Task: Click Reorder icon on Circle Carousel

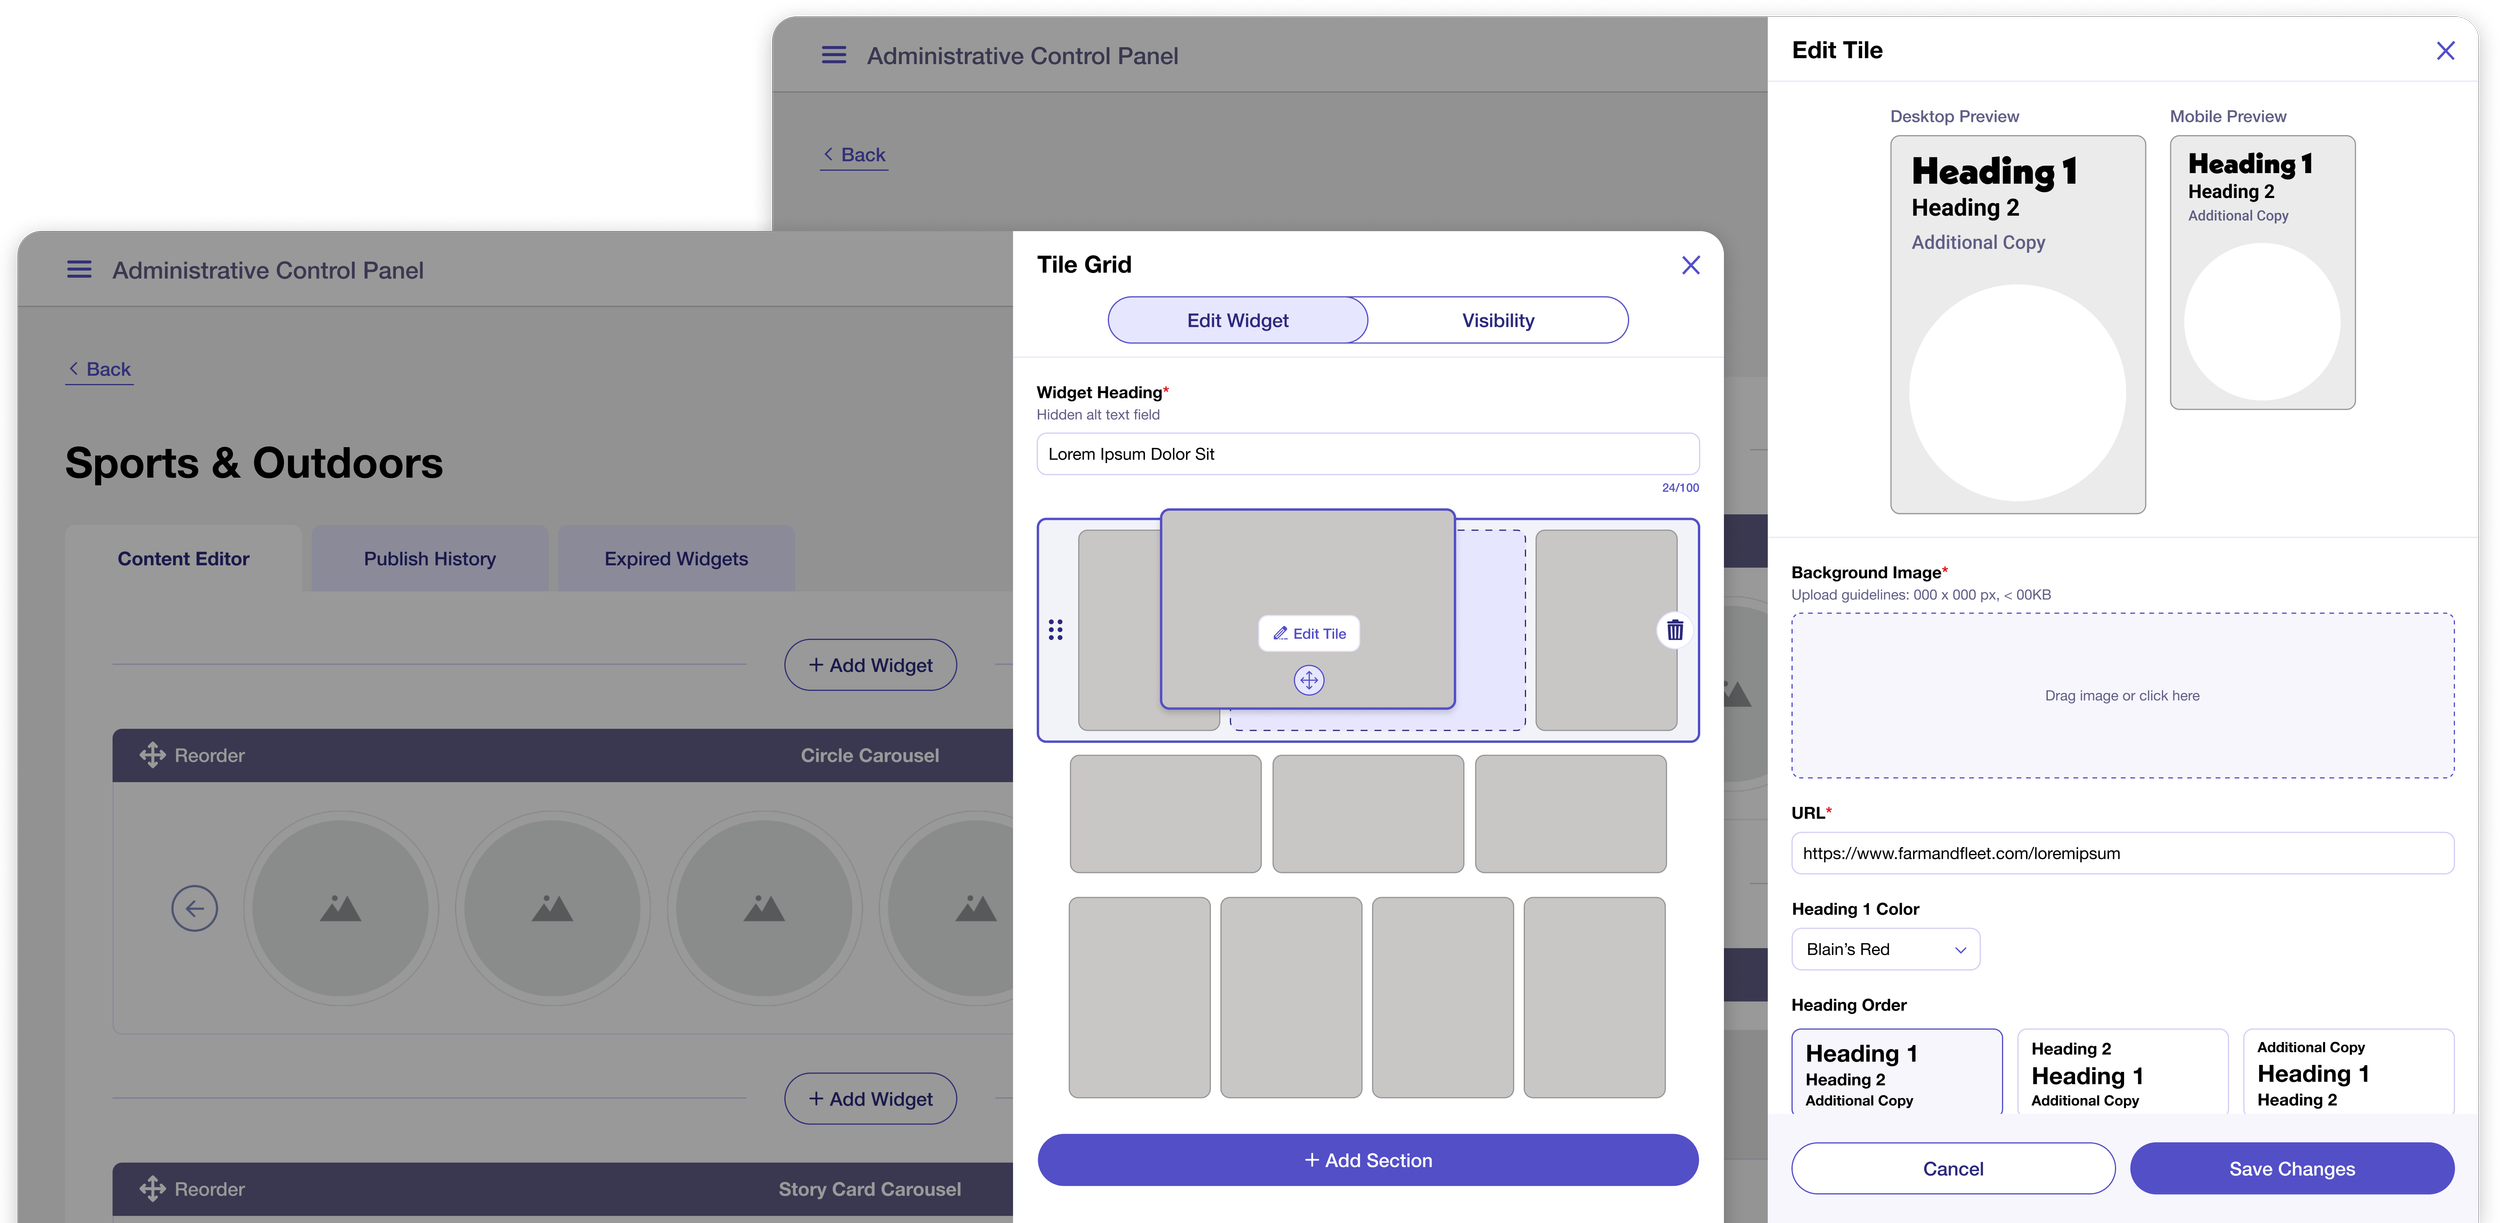Action: click(x=152, y=755)
